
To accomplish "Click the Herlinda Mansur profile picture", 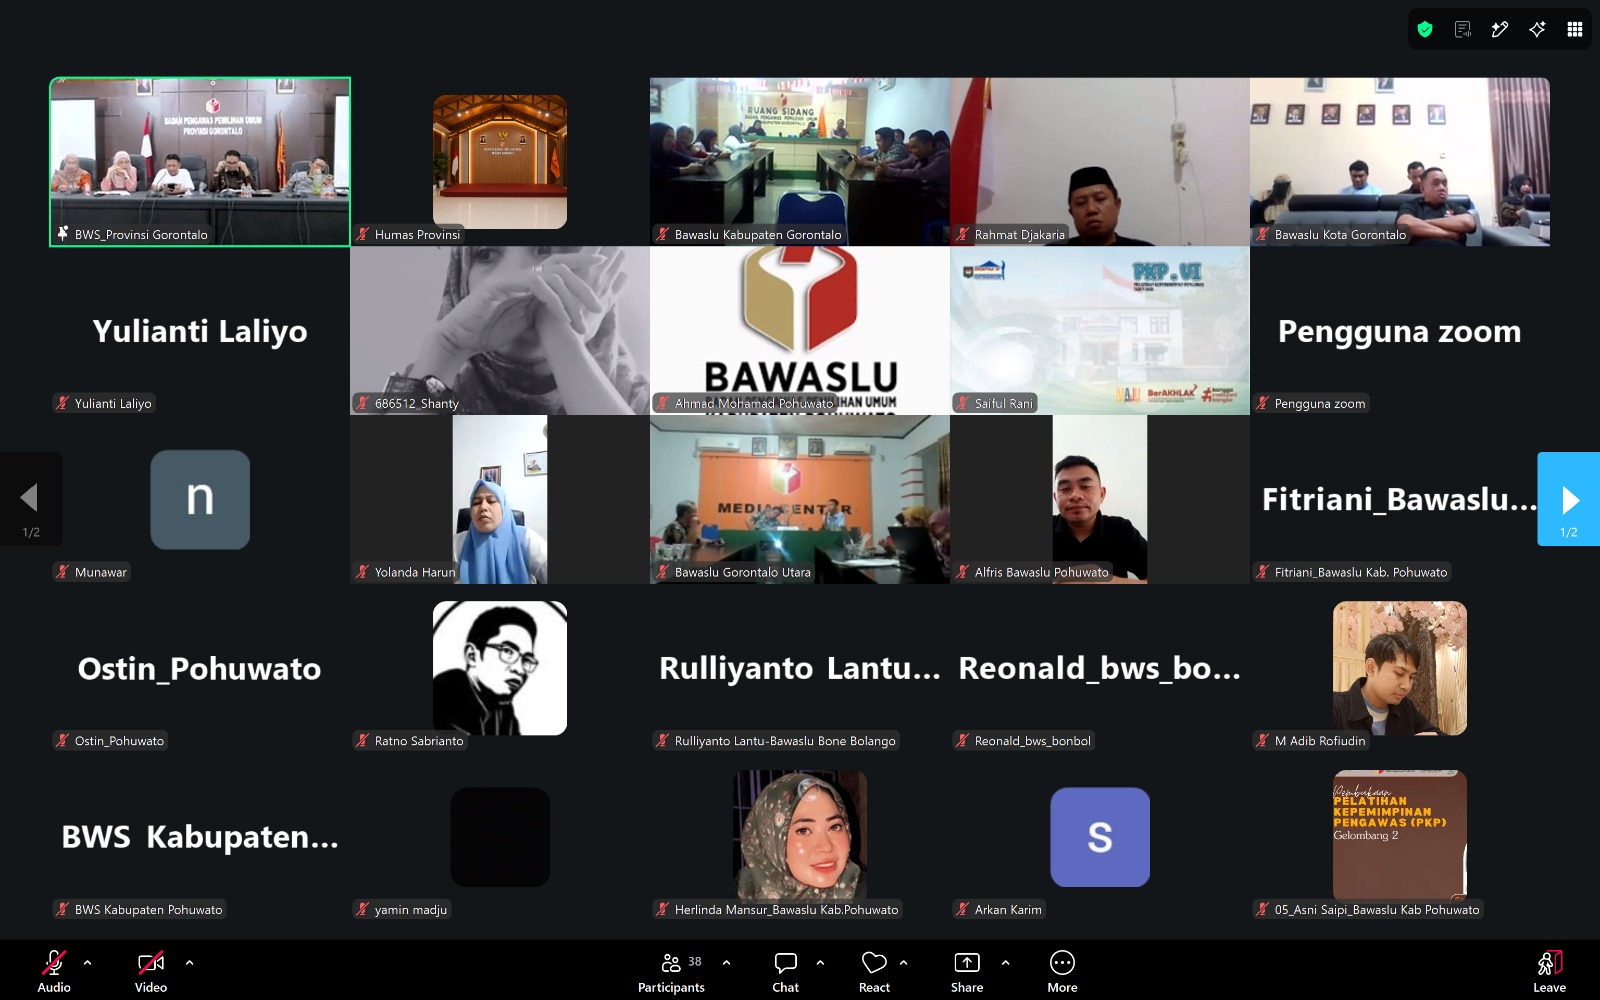I will tap(800, 836).
